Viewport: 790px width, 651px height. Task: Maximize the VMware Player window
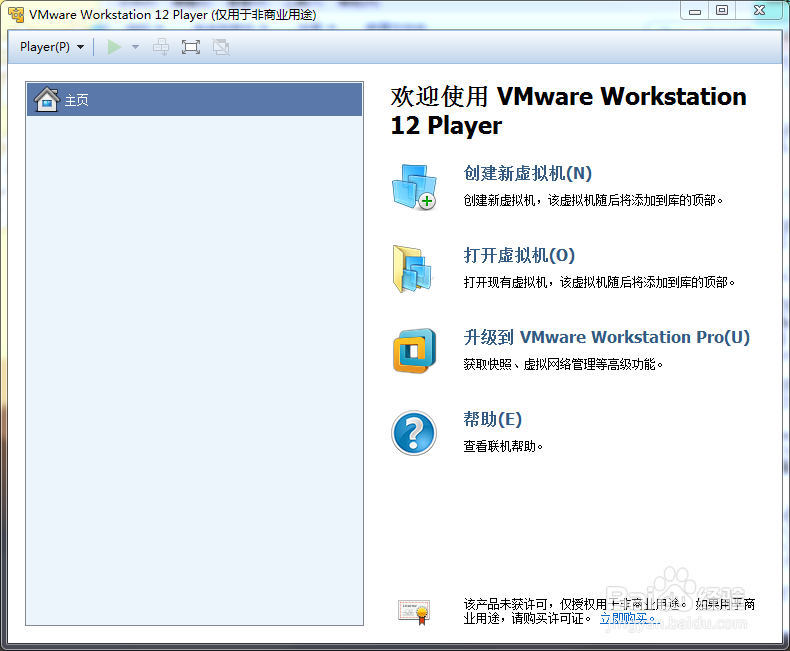(x=722, y=11)
